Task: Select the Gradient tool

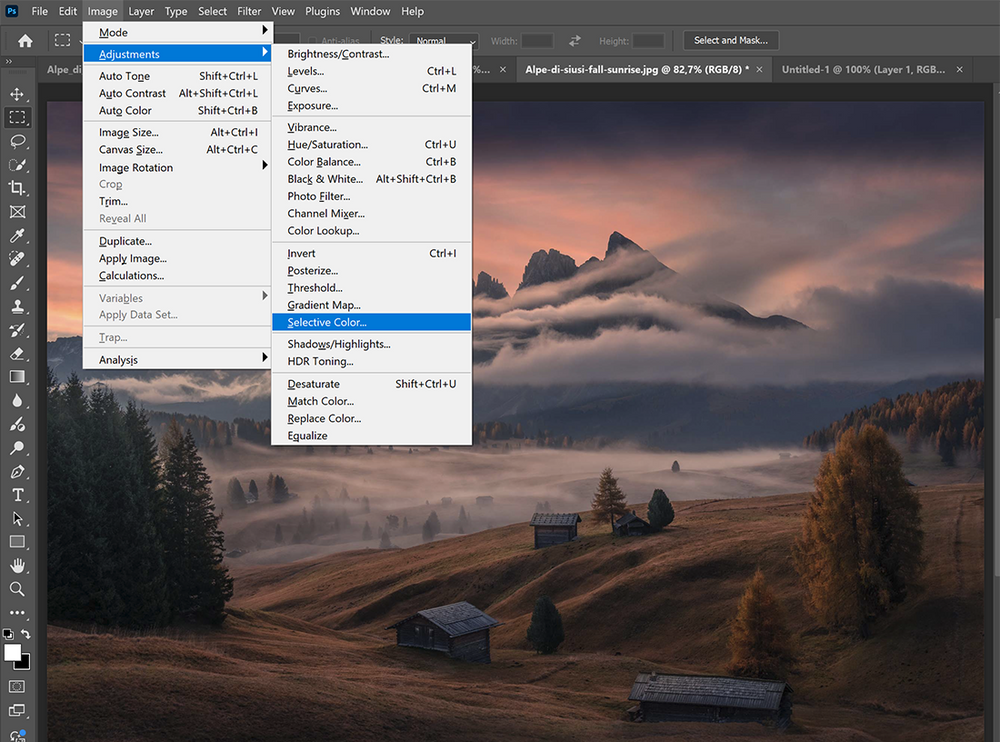Action: pyautogui.click(x=17, y=377)
